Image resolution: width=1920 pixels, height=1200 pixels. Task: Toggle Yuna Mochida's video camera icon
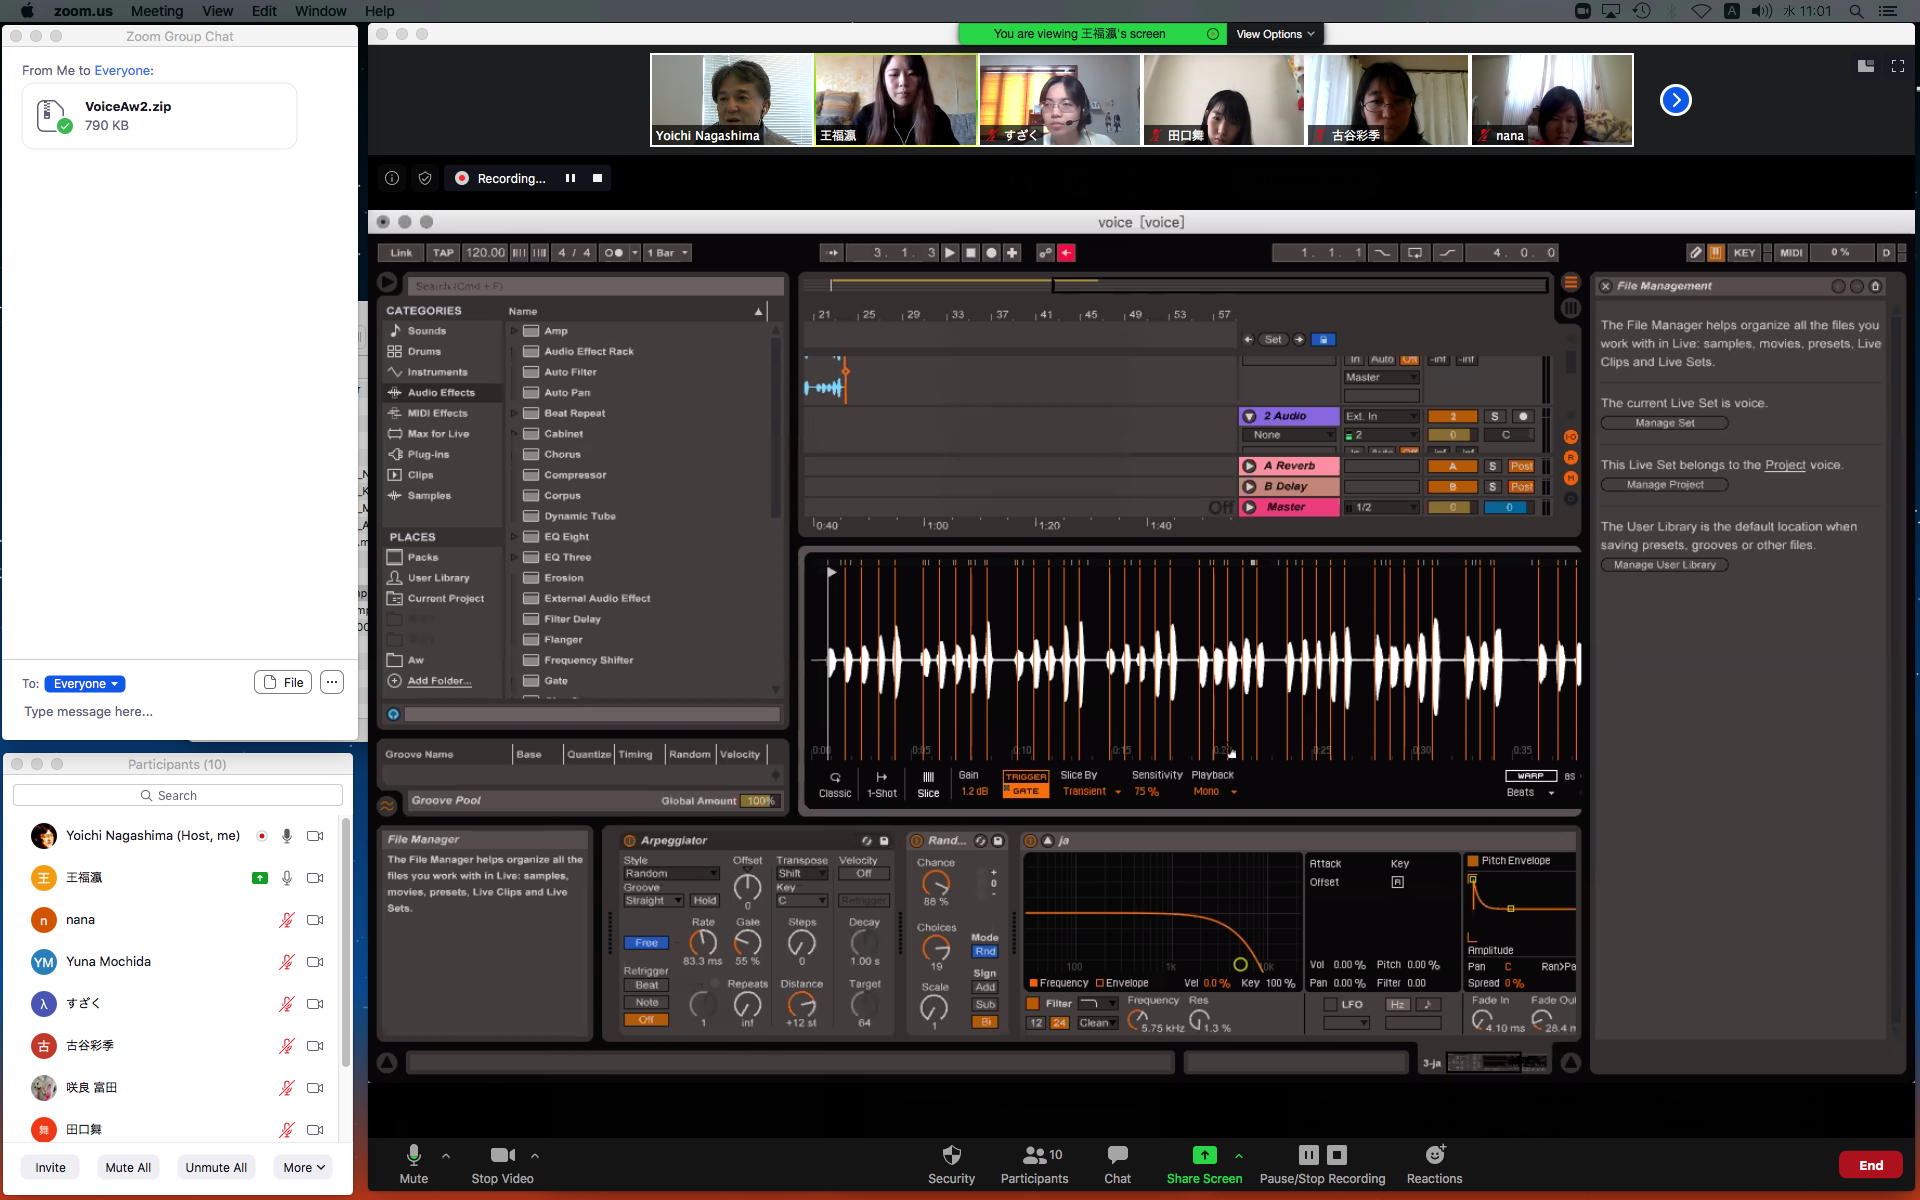coord(315,962)
